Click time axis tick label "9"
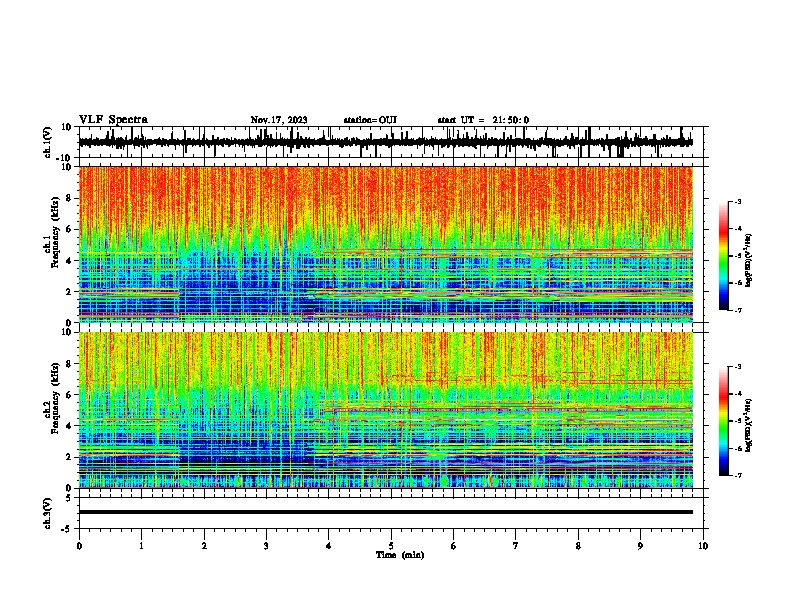 click(640, 546)
